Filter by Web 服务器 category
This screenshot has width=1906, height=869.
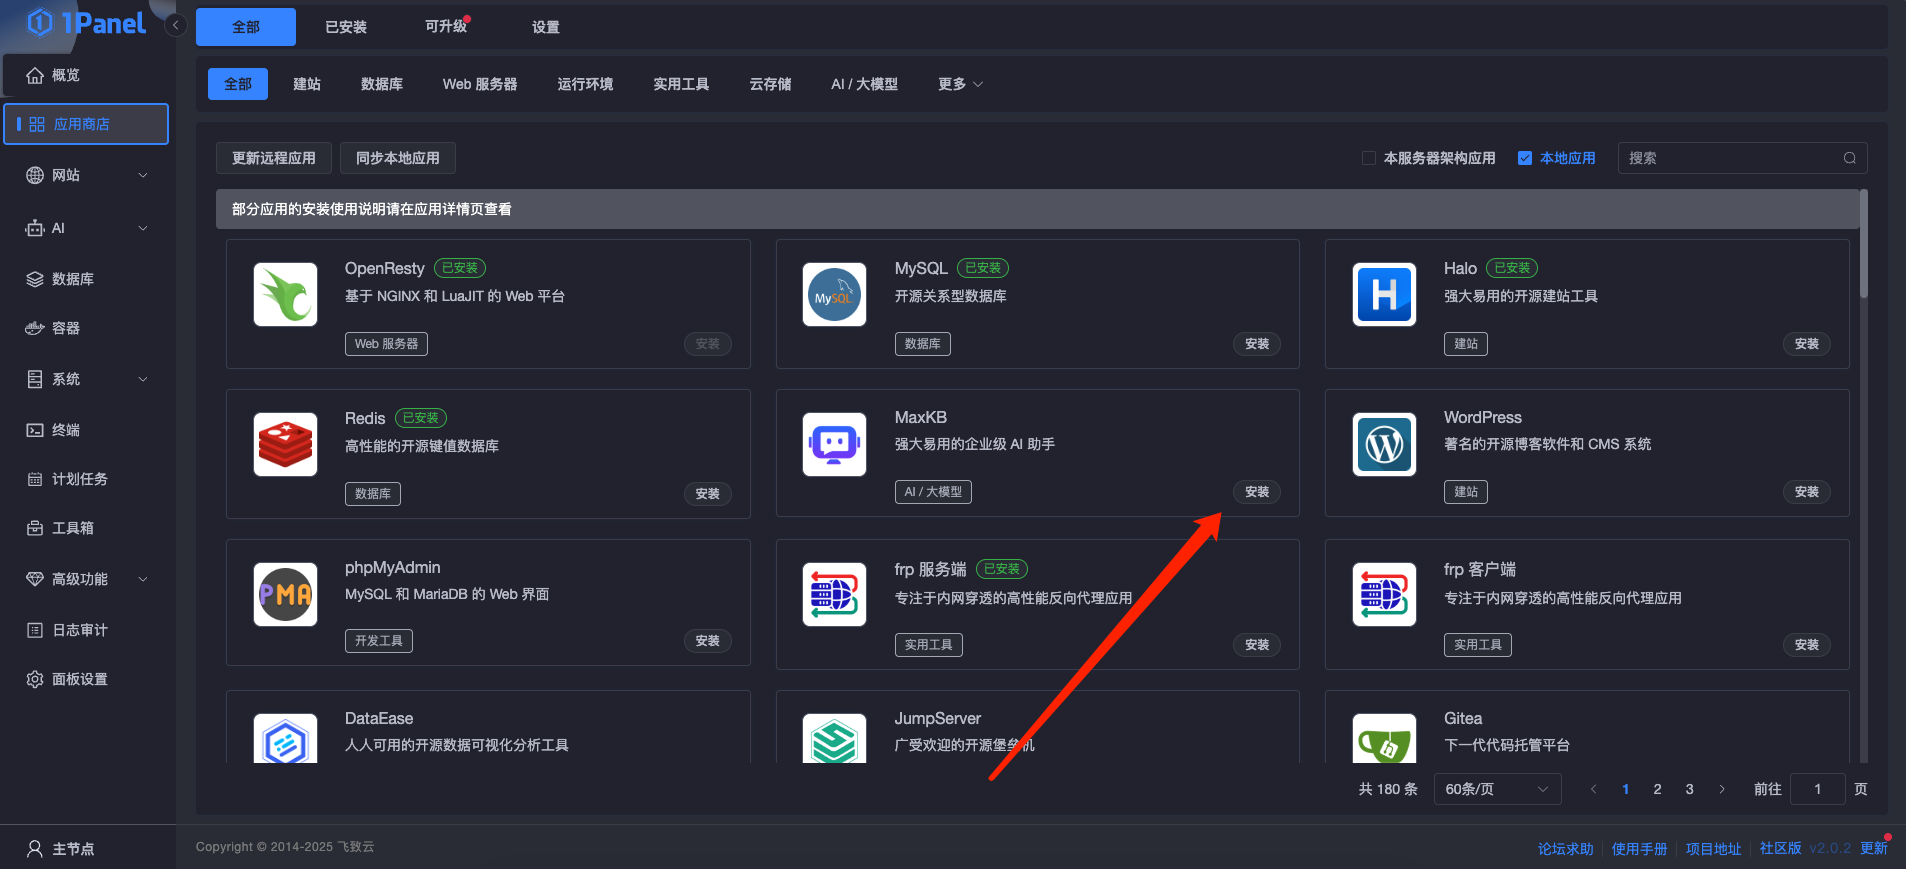480,84
